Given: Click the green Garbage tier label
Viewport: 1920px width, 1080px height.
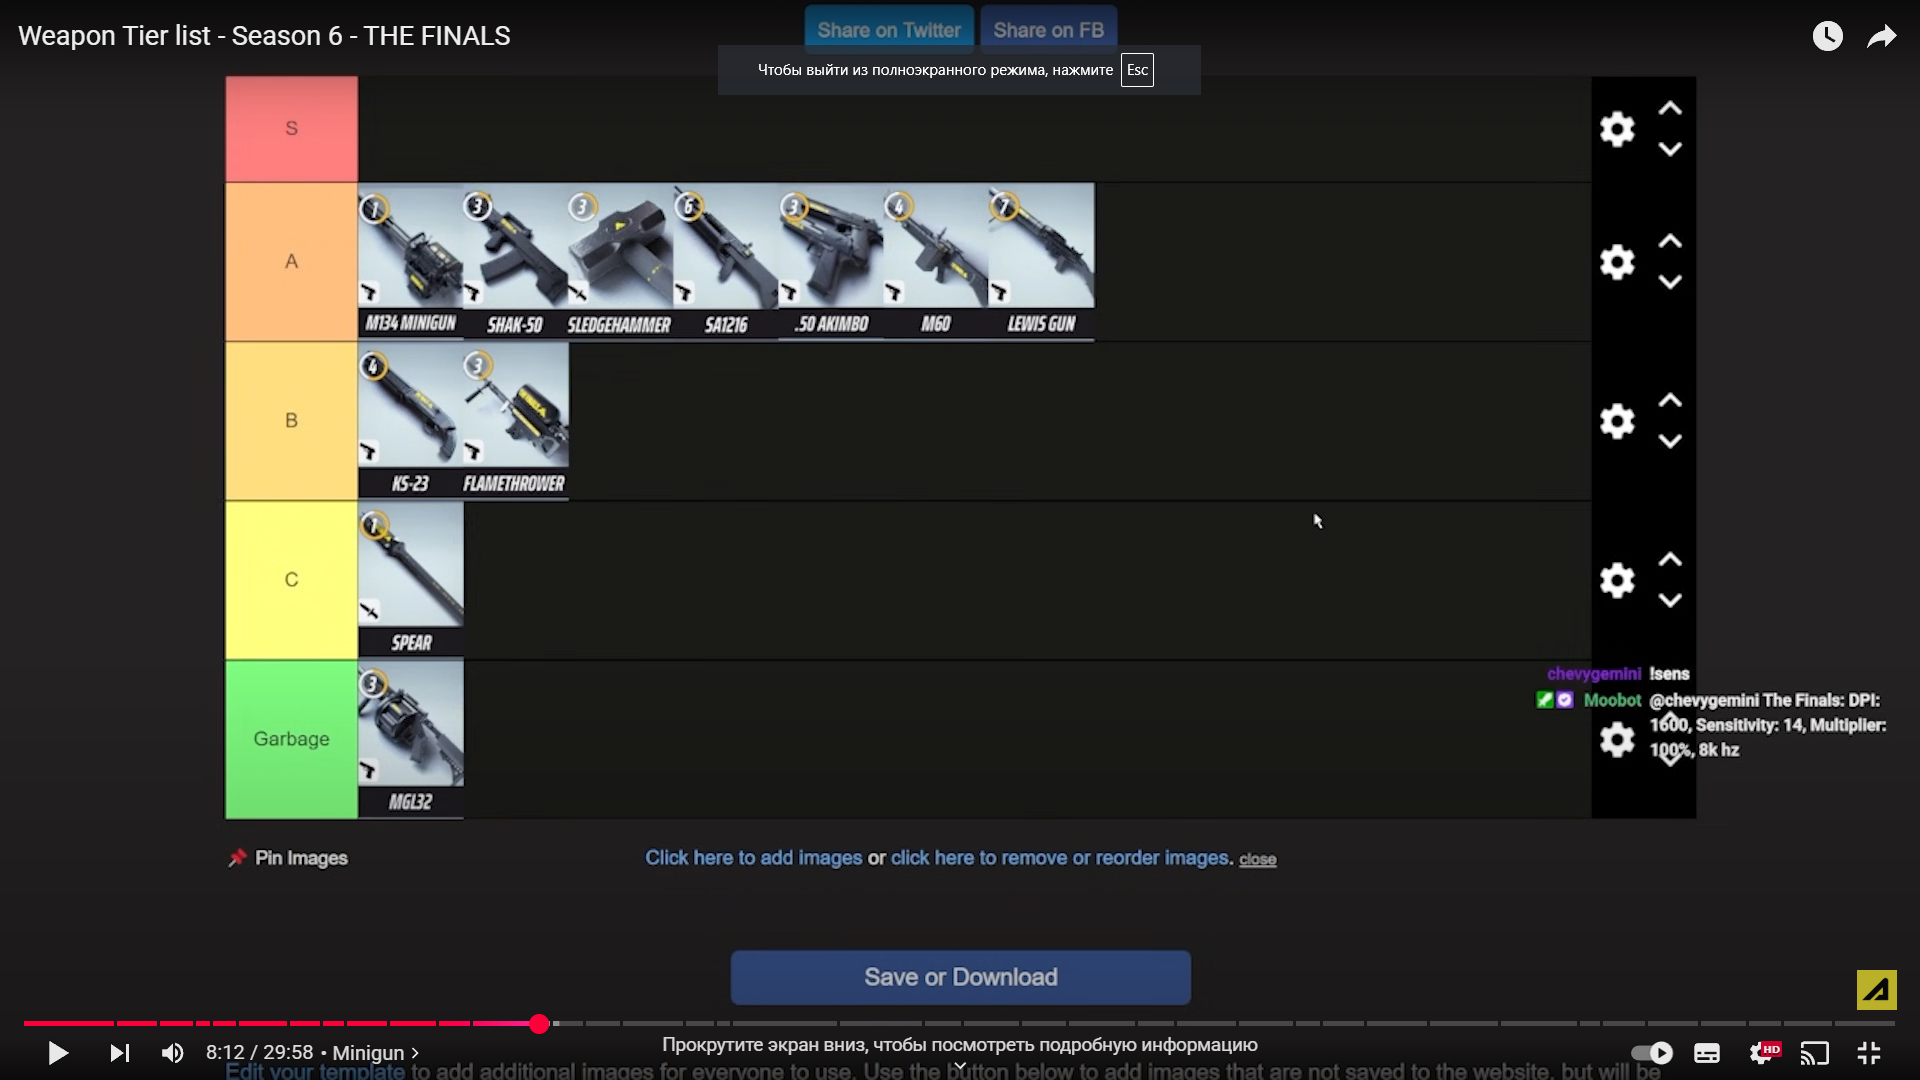Looking at the screenshot, I should 291,739.
